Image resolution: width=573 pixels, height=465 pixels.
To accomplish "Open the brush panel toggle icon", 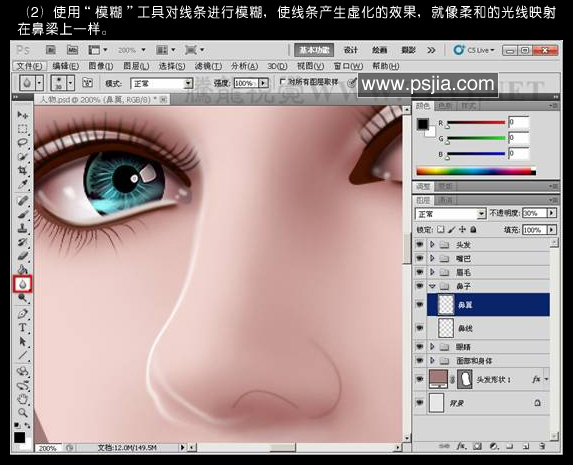I will coord(87,83).
